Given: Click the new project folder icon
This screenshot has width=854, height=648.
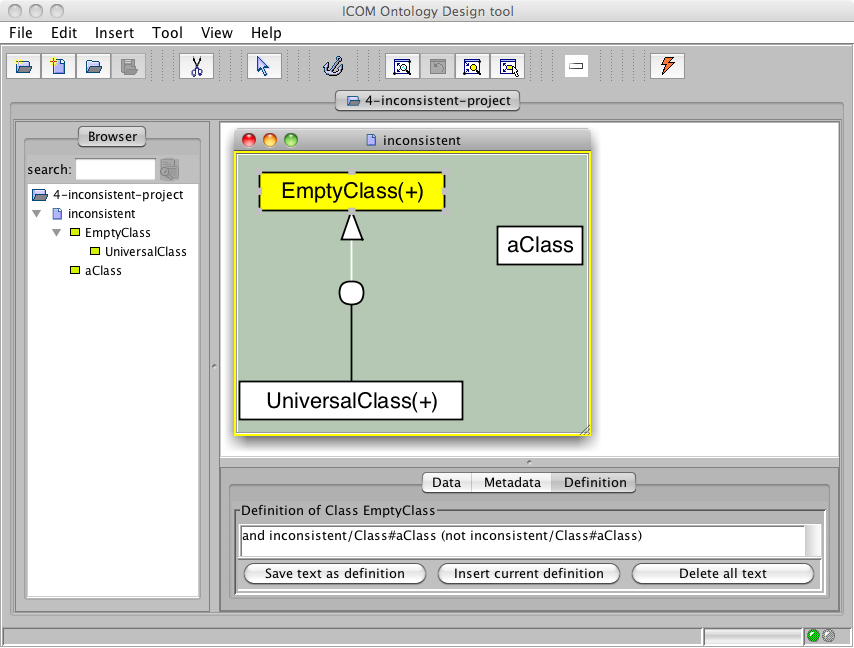Looking at the screenshot, I should [23, 66].
